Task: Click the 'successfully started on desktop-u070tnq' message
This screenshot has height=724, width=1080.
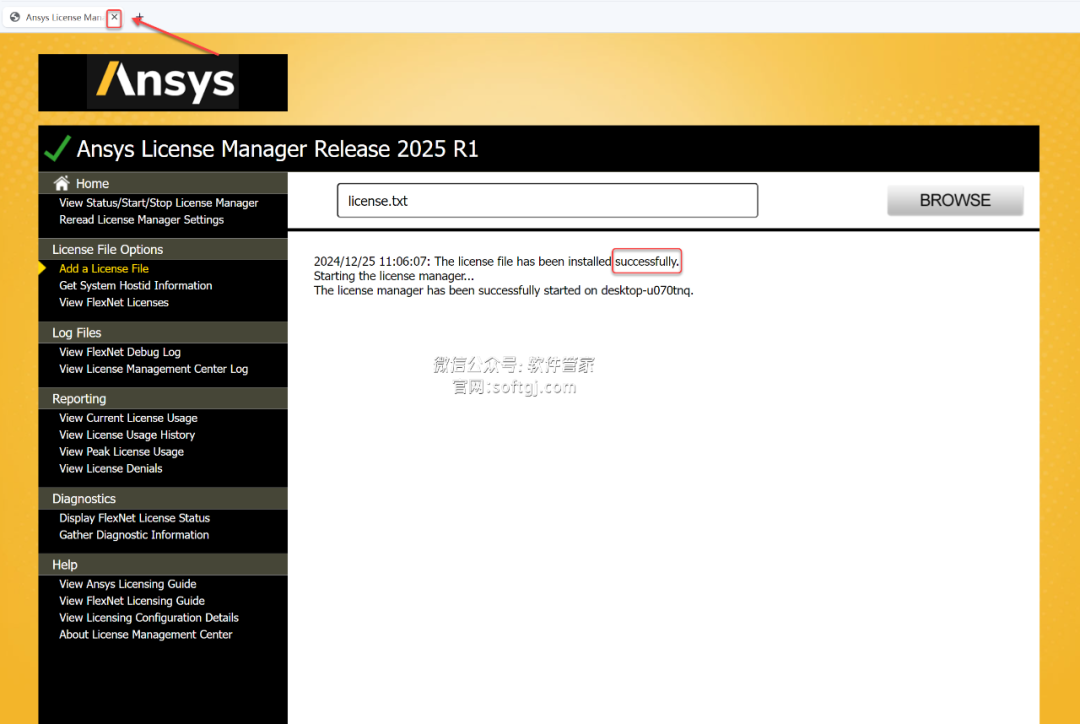Action: [x=503, y=291]
